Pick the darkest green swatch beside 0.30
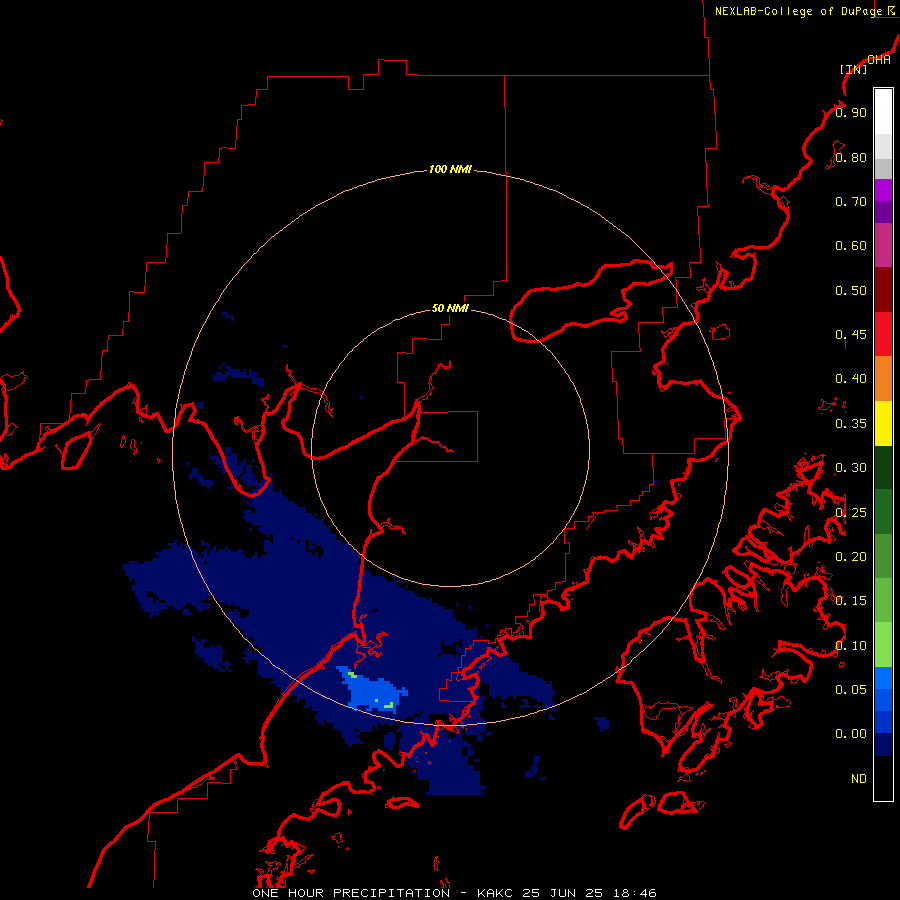The image size is (900, 900). coord(883,467)
